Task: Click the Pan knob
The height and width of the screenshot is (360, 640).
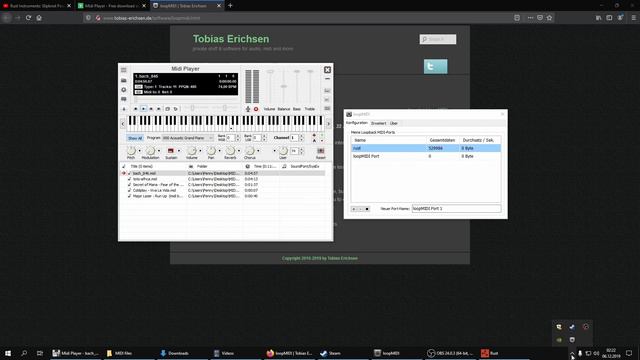Action: 211,151
